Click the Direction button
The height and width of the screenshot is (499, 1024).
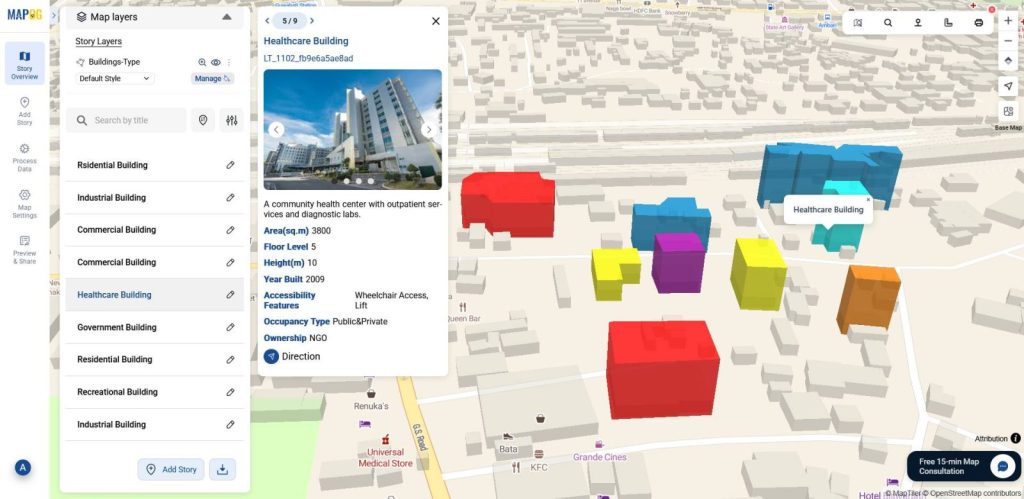point(292,356)
